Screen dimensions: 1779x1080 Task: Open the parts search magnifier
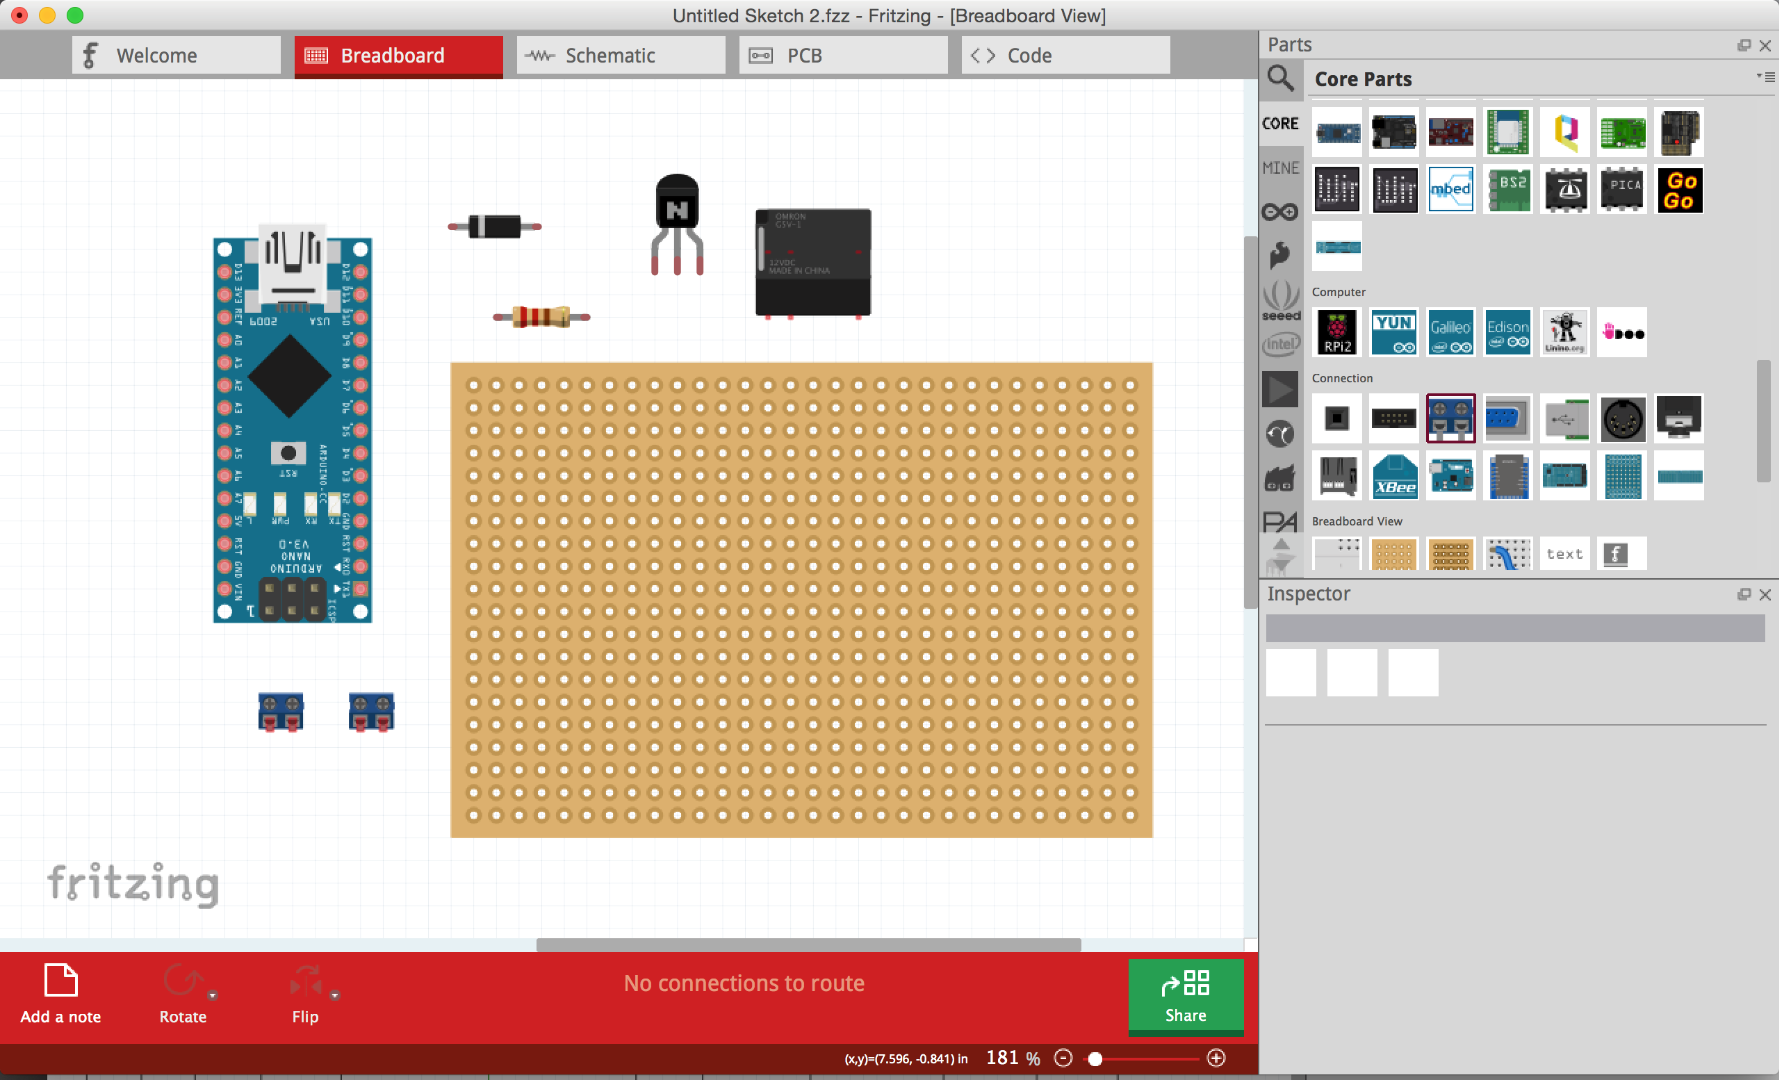pyautogui.click(x=1281, y=79)
